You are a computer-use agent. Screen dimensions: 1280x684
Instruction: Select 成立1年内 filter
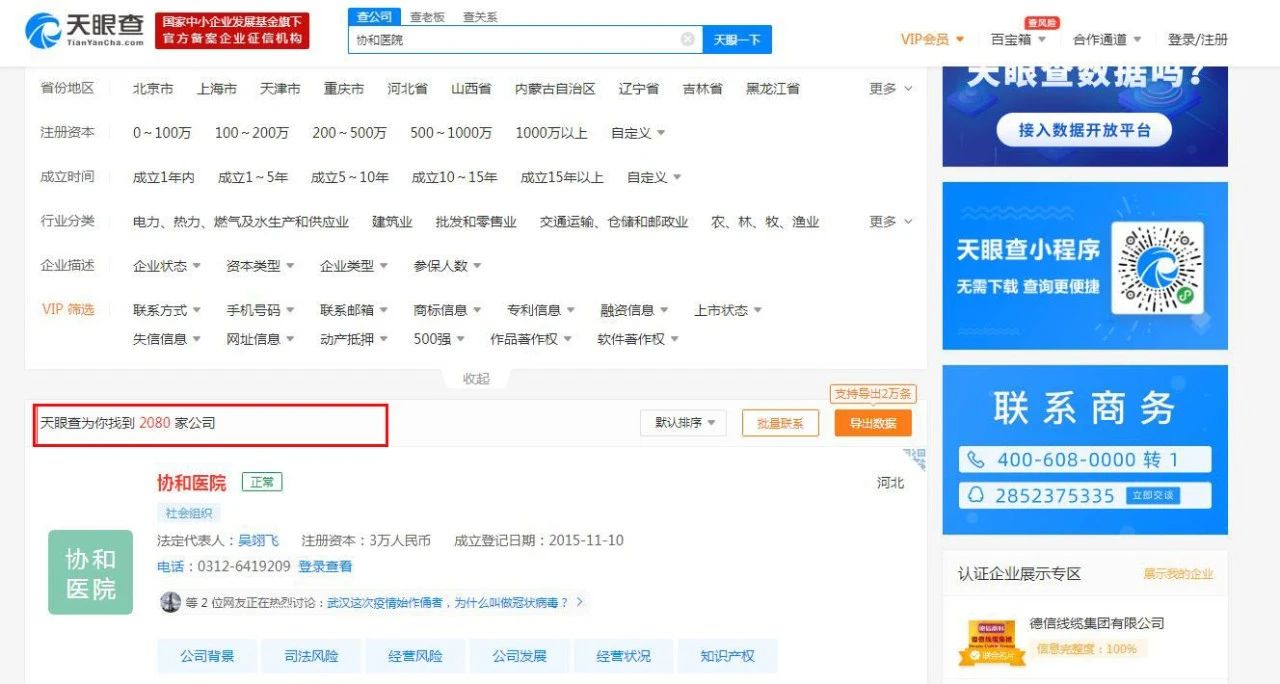tap(163, 177)
